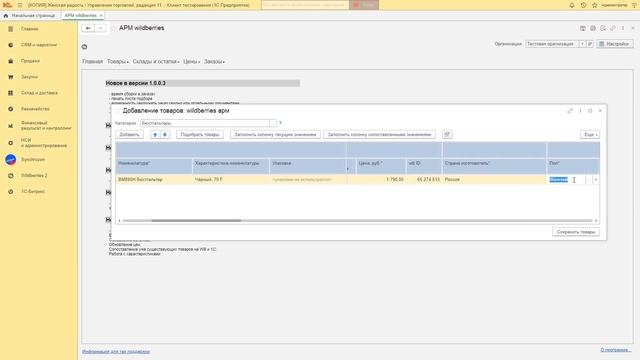Click Подобрать товары button
Image resolution: width=640 pixels, height=360 pixels.
point(200,135)
